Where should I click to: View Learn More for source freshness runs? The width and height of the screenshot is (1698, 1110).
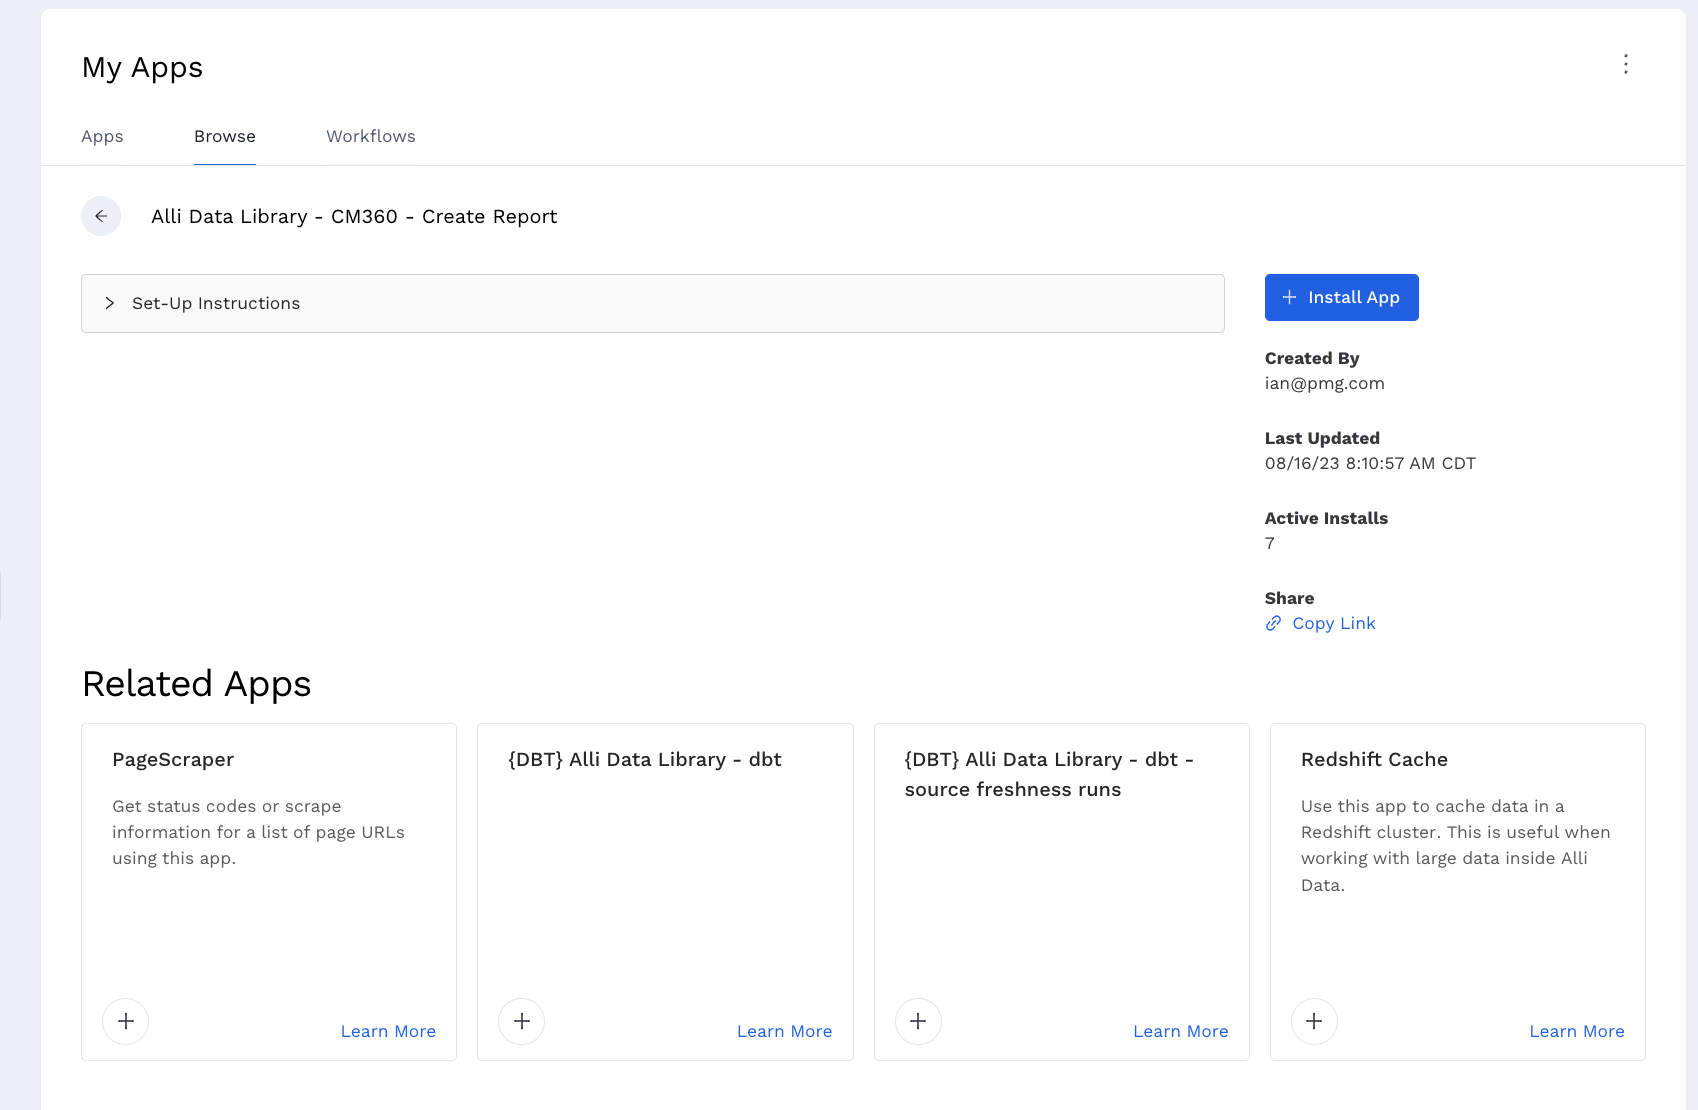(x=1180, y=1031)
